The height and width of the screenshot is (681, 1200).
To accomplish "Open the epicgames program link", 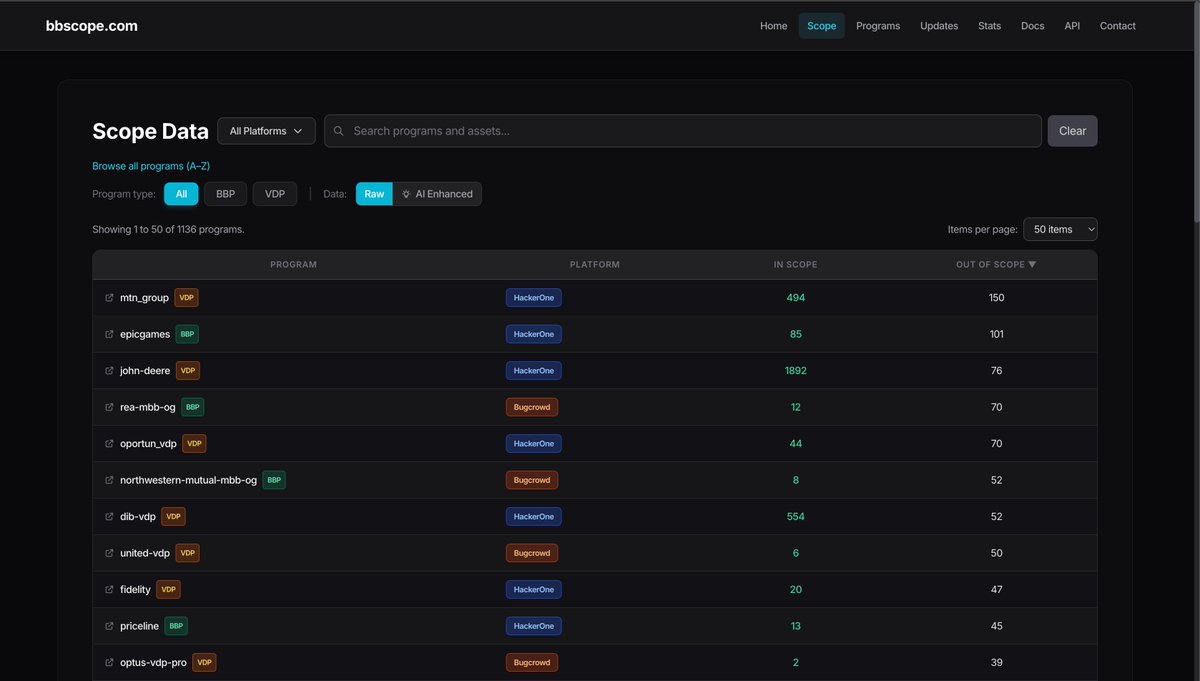I will point(145,334).
